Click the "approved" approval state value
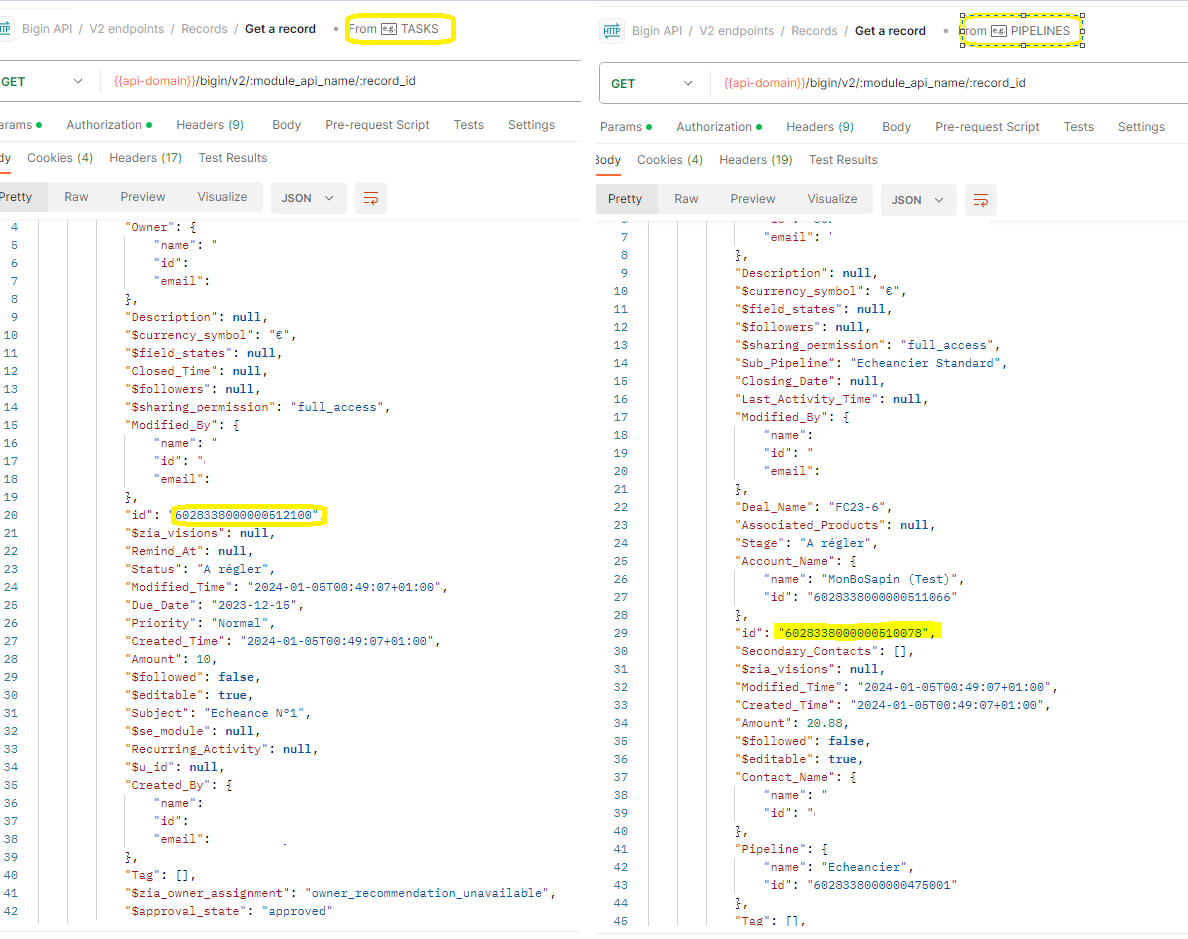 [297, 912]
